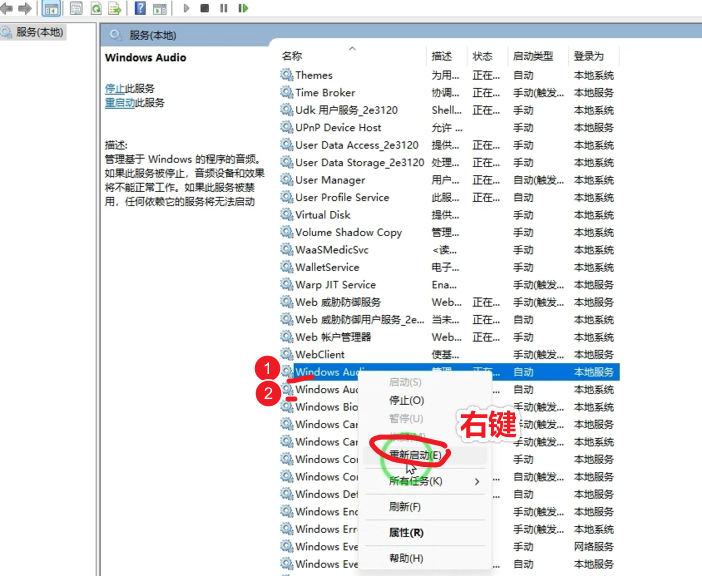
Task: Click the Shell... description cell
Action: coord(446,110)
